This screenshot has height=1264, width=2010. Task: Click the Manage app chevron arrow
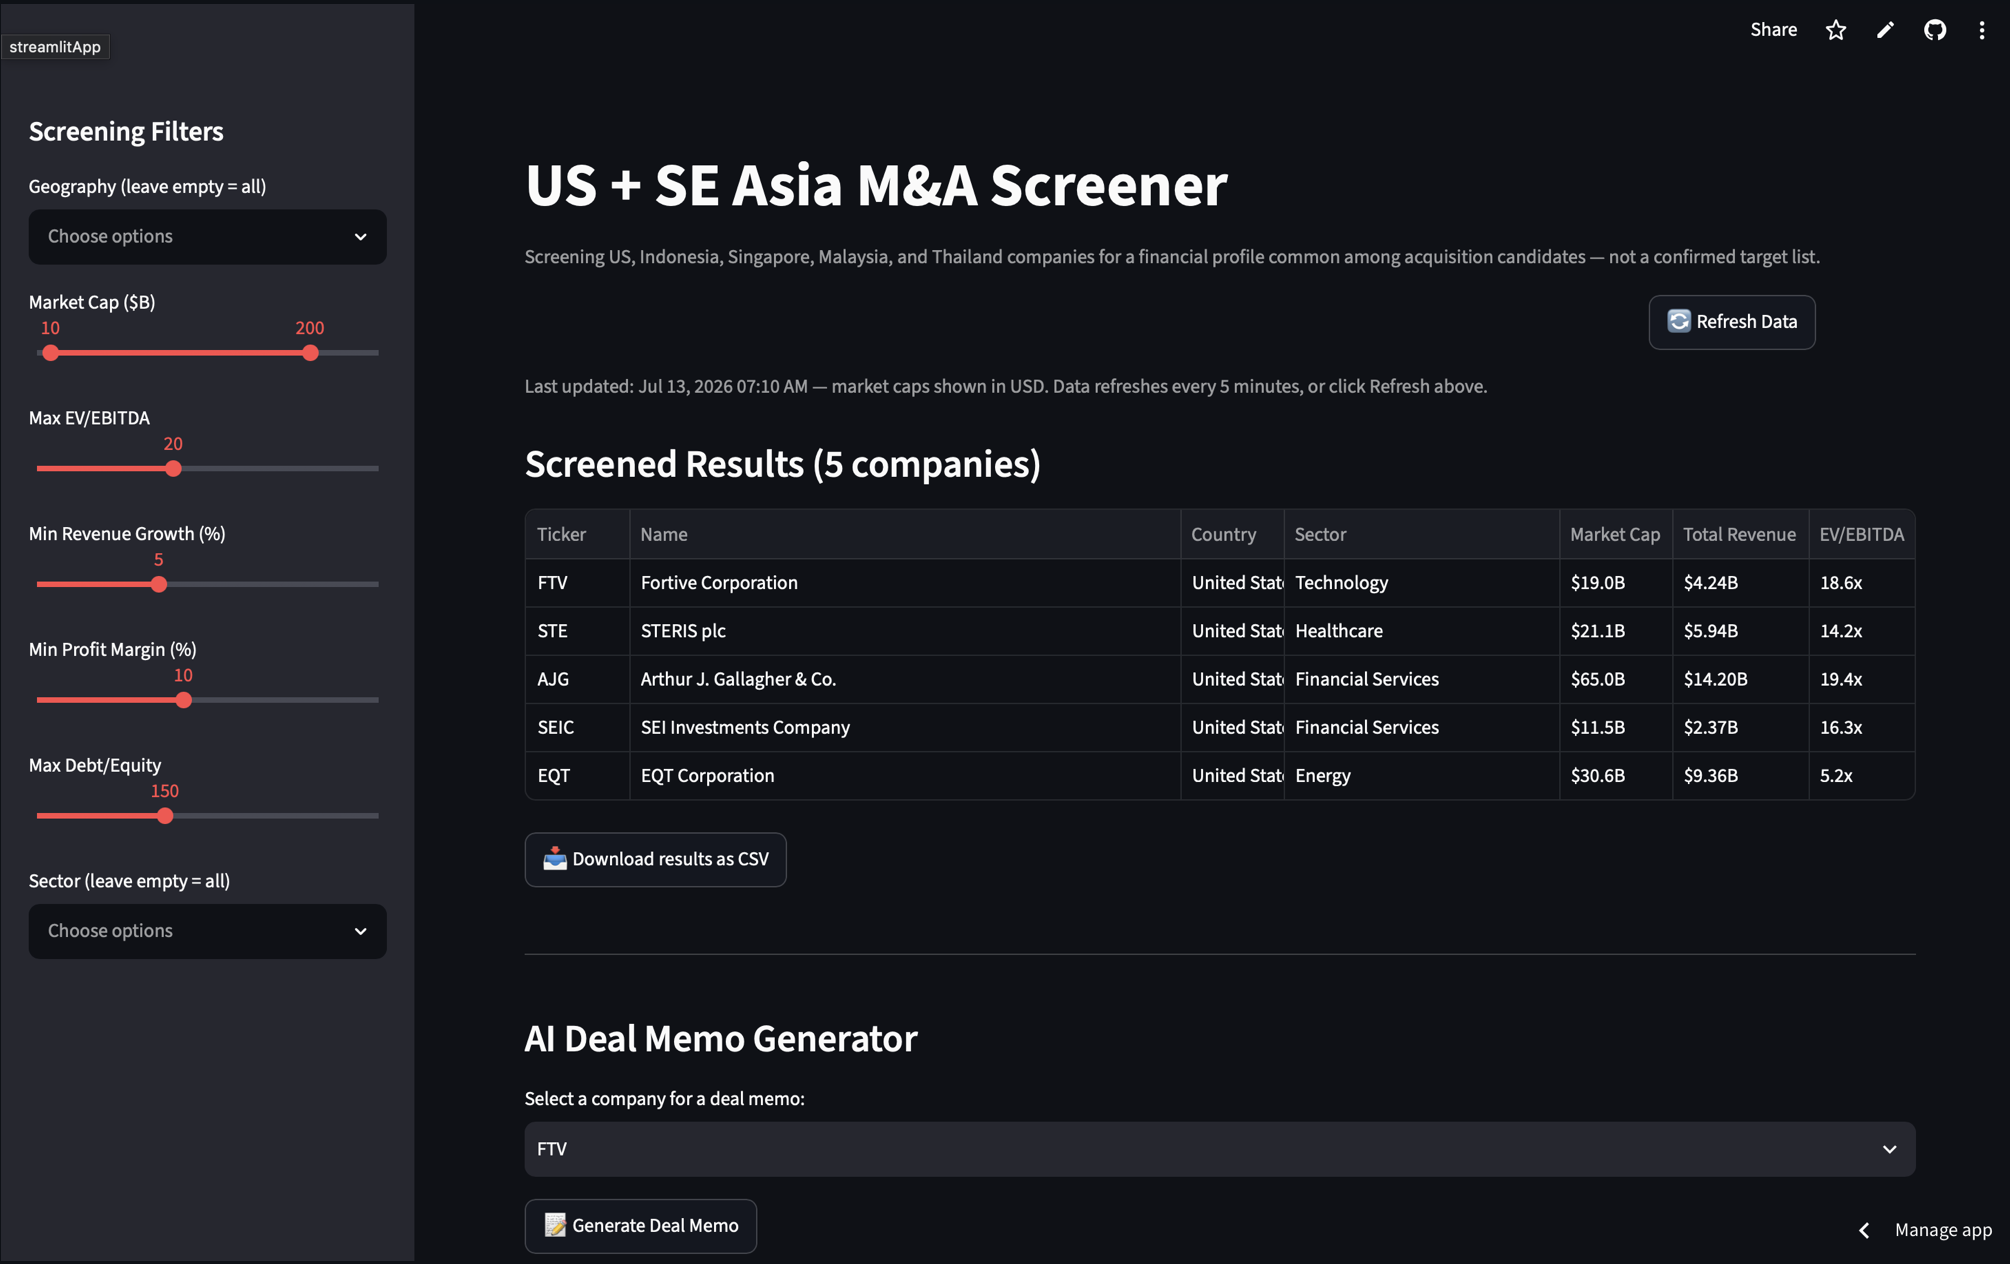point(1864,1230)
